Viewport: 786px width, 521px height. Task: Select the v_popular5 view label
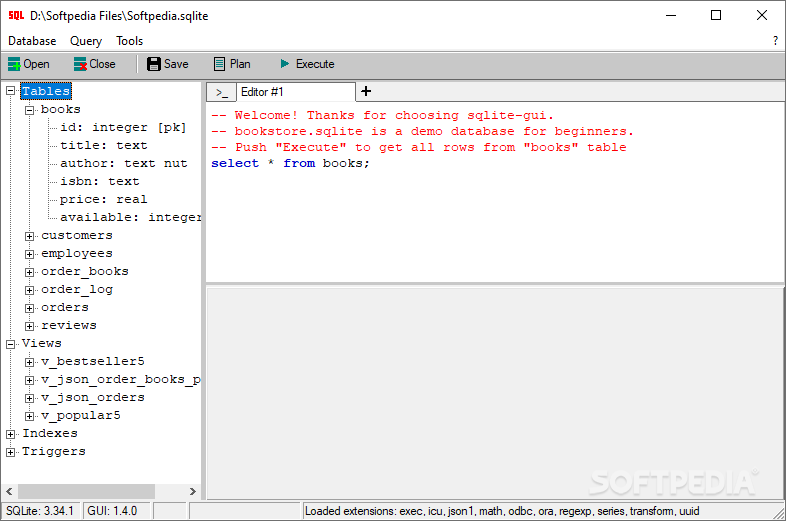coord(81,416)
